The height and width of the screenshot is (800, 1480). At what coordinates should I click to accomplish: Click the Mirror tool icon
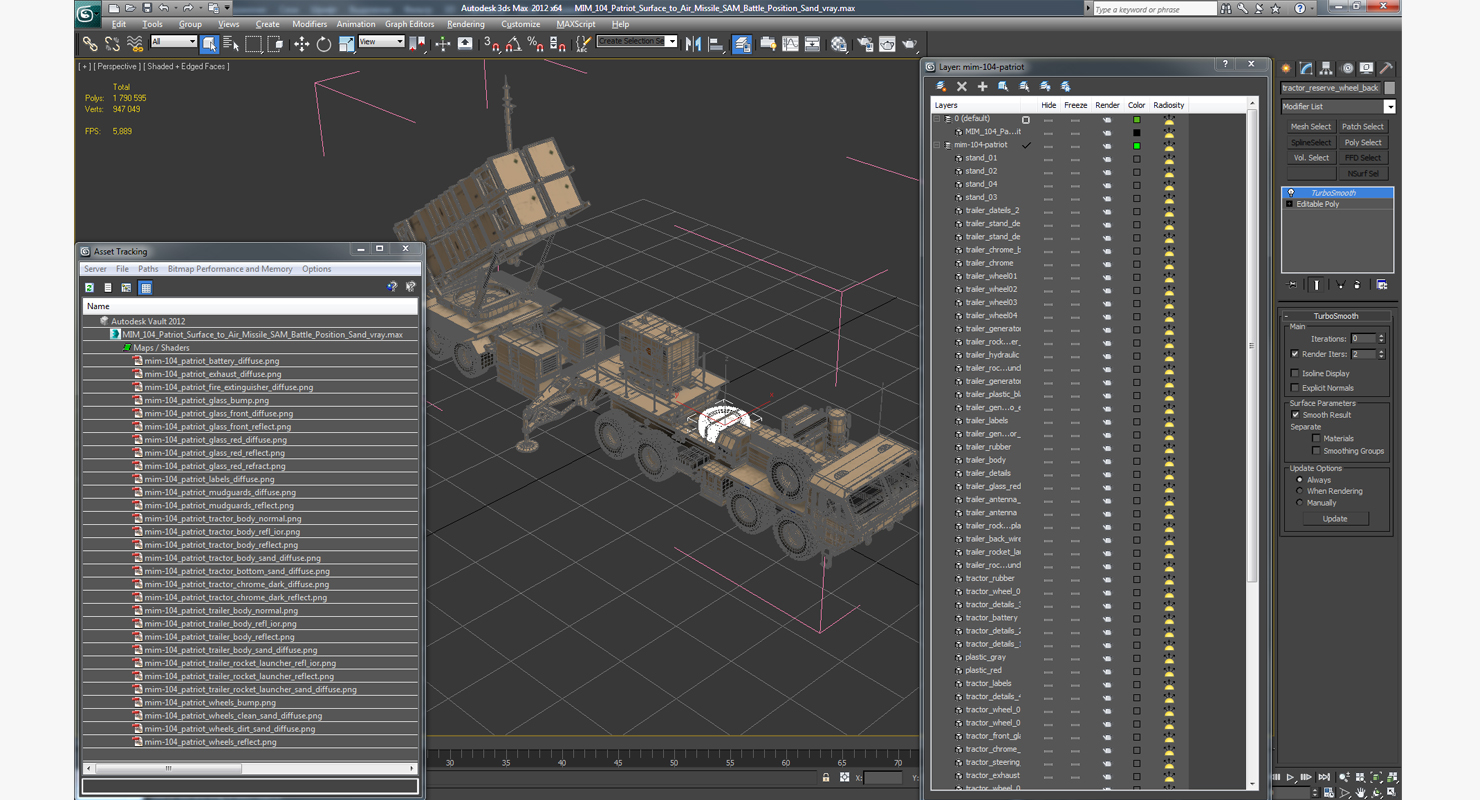click(693, 44)
